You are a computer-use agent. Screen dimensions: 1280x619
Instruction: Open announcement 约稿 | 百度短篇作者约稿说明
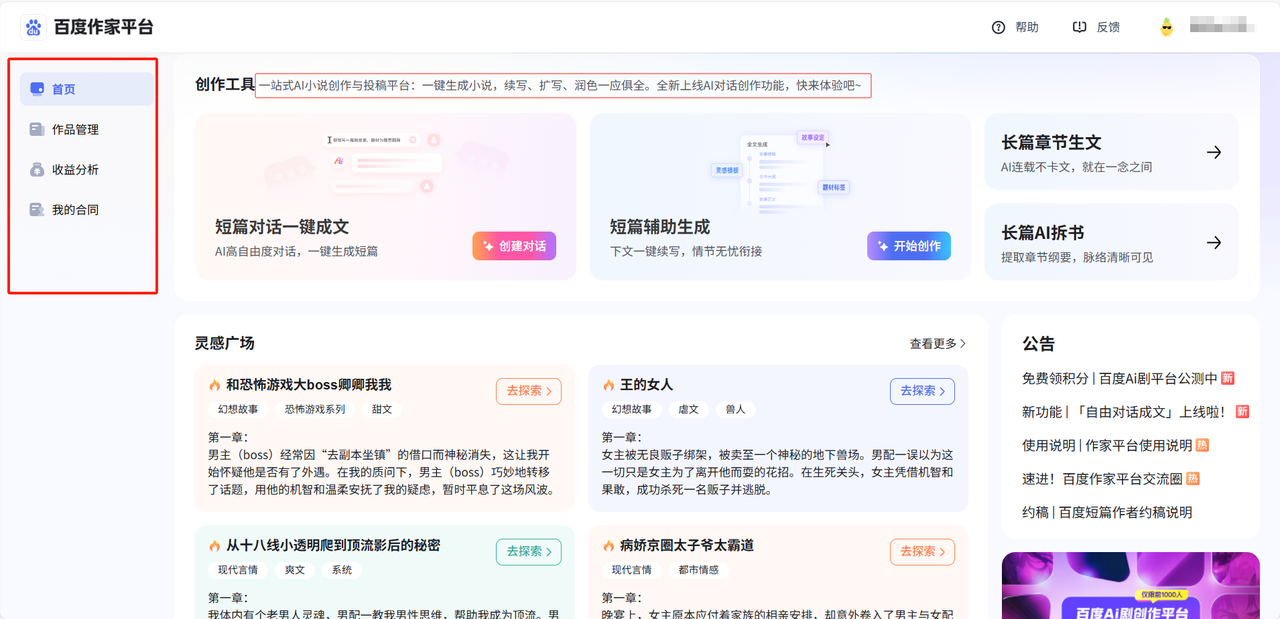click(x=1107, y=512)
